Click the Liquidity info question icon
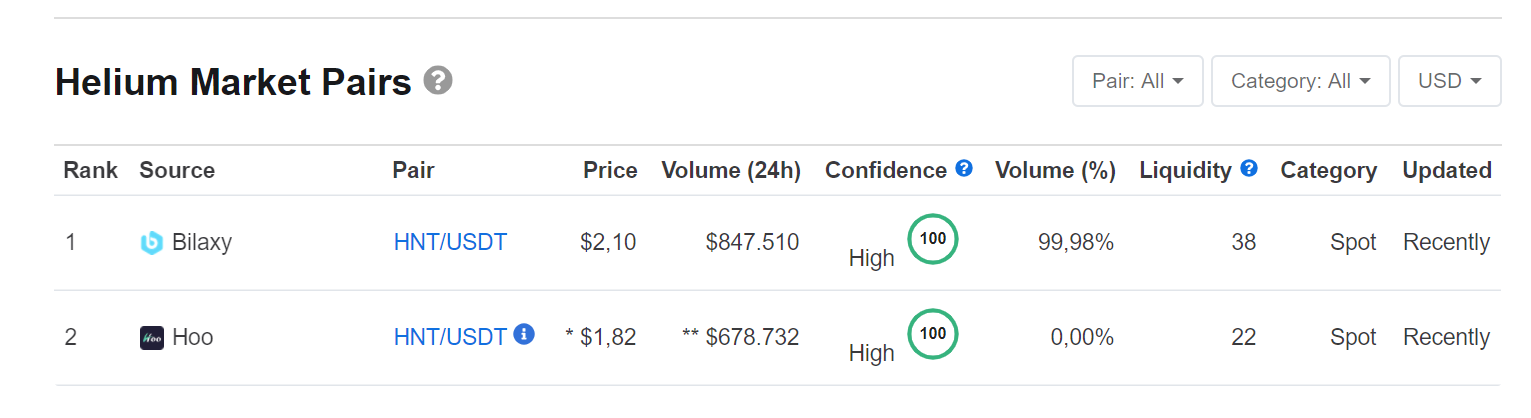 coord(1249,169)
